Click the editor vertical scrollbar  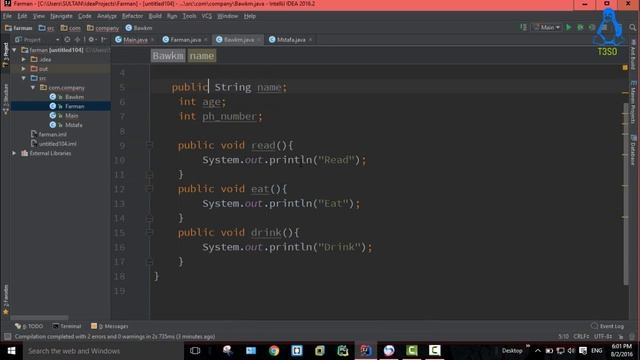(626, 194)
